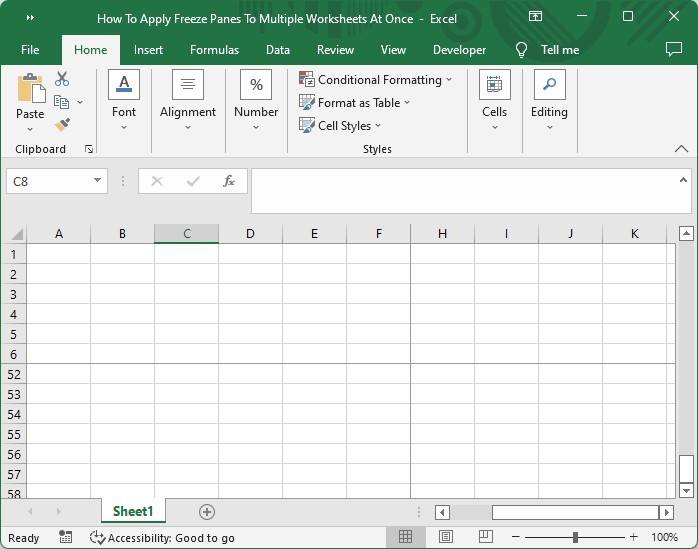The image size is (698, 549).
Task: Expand the Format as Table dropdown arrow
Action: click(x=407, y=103)
